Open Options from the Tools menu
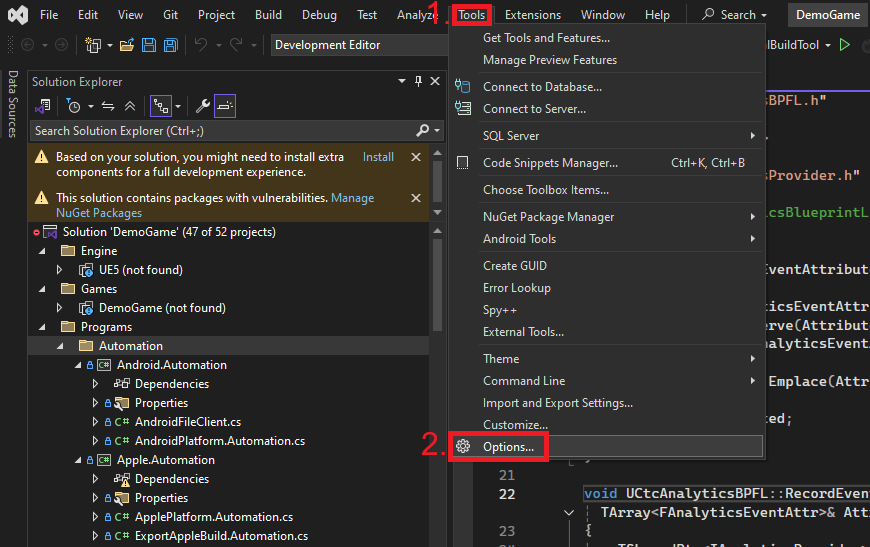The image size is (870, 547). [508, 447]
